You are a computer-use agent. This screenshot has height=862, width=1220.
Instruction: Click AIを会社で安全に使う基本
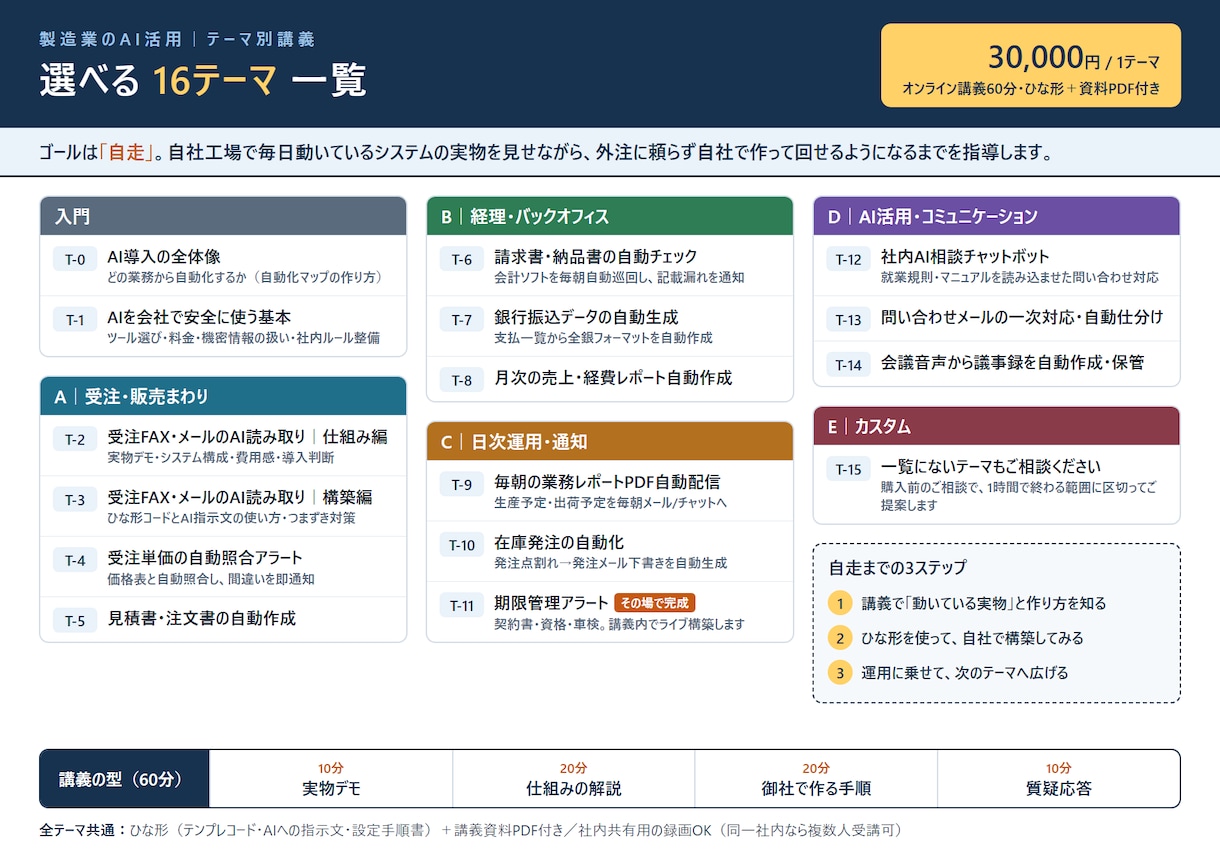pyautogui.click(x=199, y=317)
